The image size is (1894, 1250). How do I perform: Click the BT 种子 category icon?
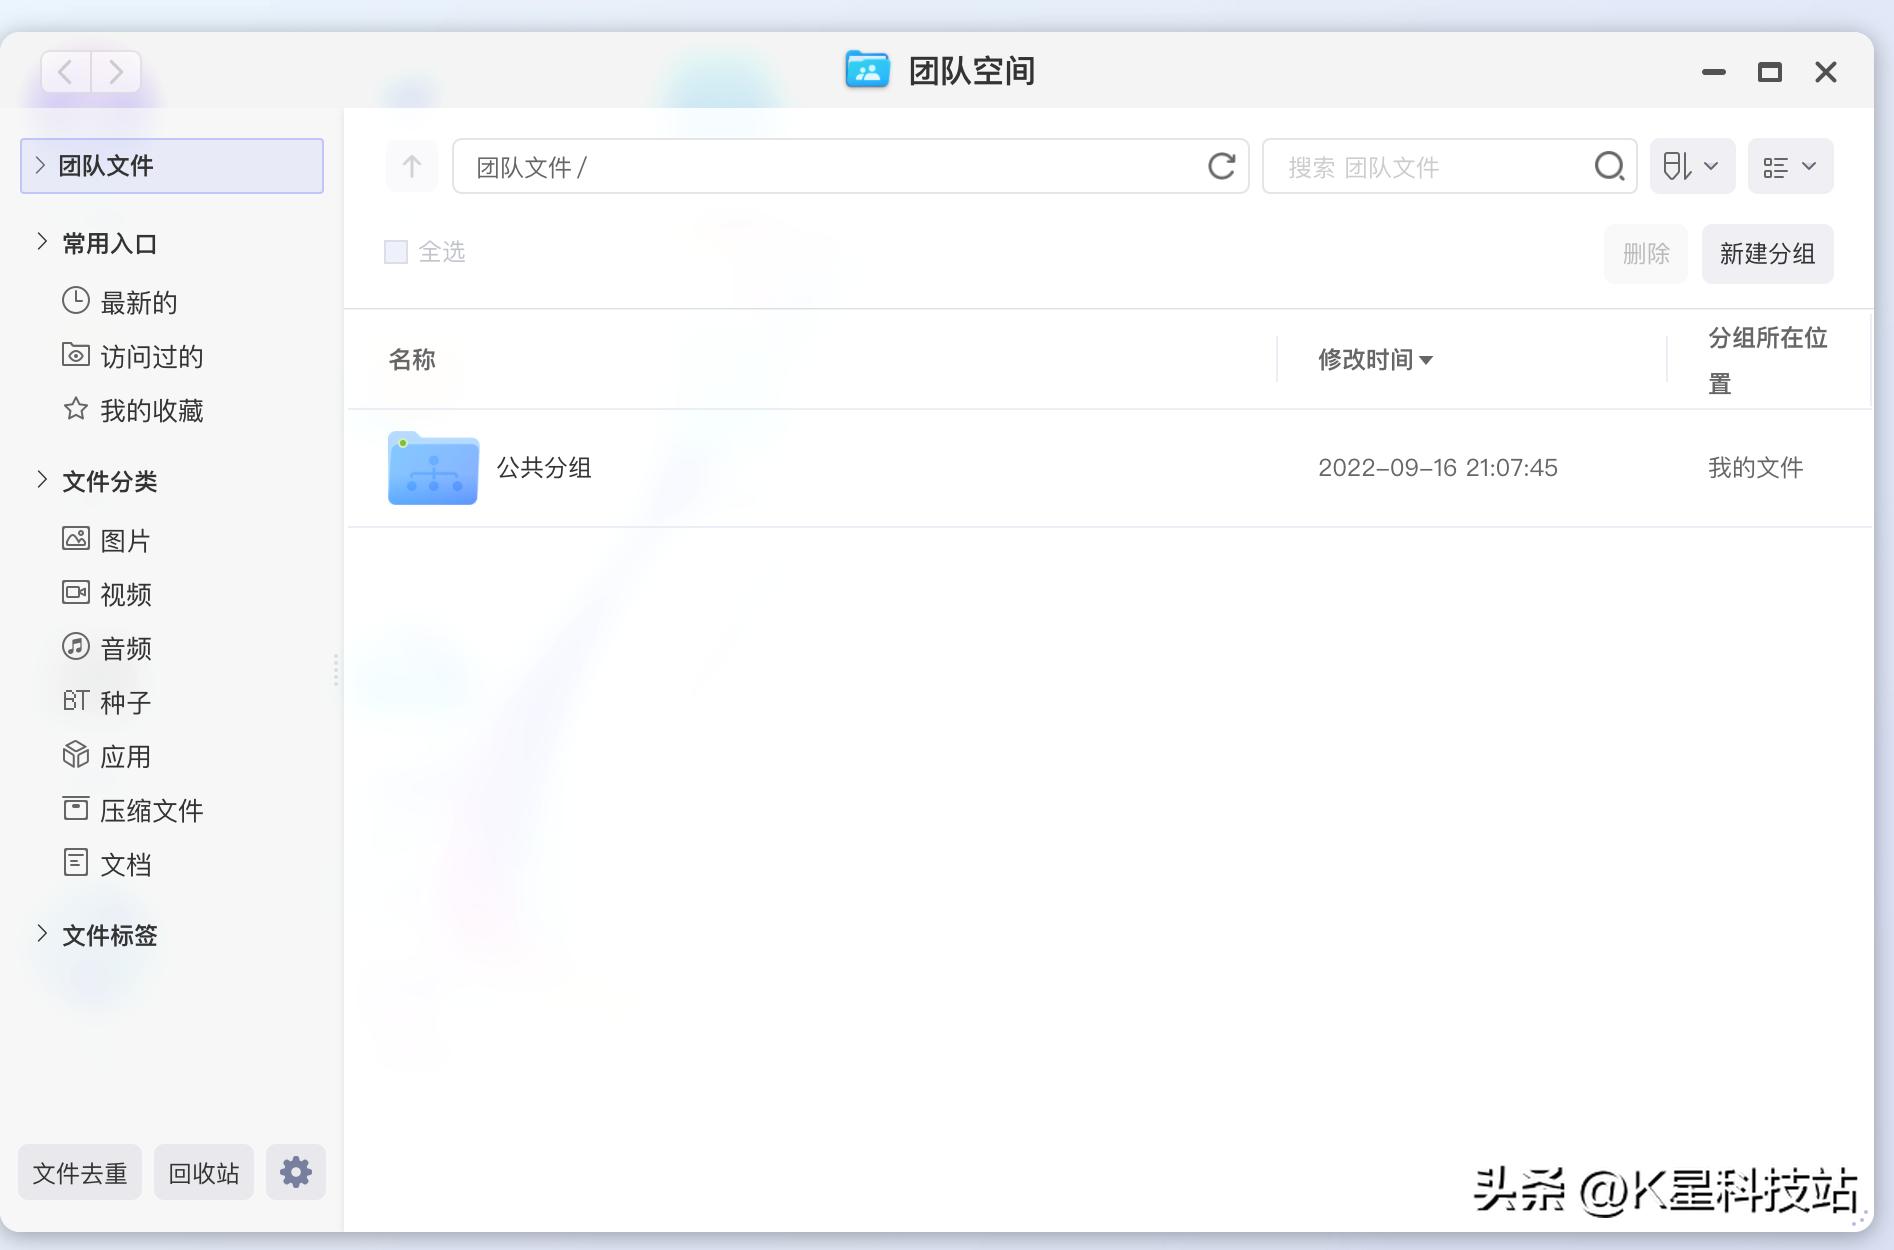point(75,702)
